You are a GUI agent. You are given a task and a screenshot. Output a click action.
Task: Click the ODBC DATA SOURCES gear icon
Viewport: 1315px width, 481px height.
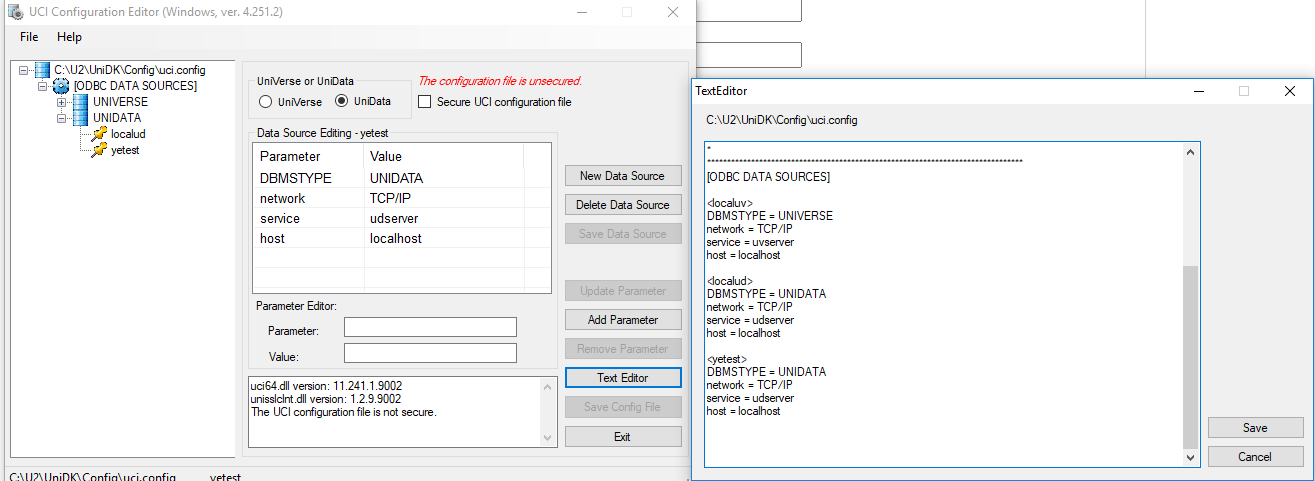click(x=61, y=86)
